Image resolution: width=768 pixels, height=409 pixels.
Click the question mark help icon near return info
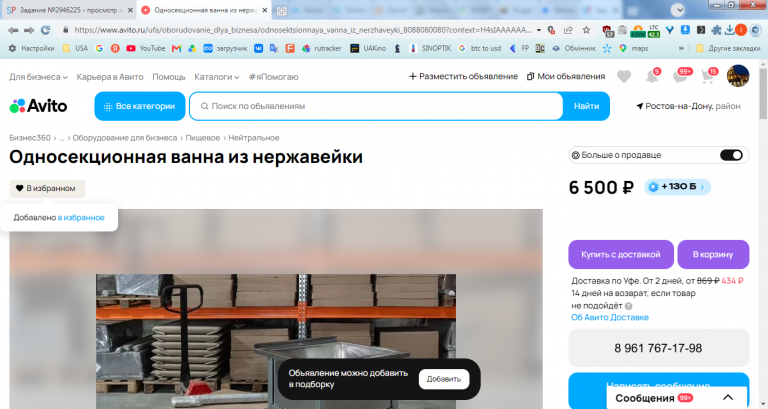tap(628, 306)
